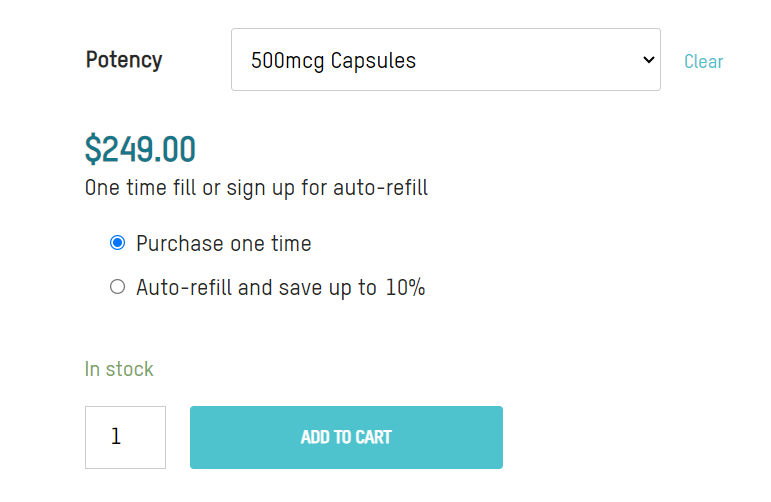
Task: Choose the Auto-refill radio button
Action: (x=117, y=288)
